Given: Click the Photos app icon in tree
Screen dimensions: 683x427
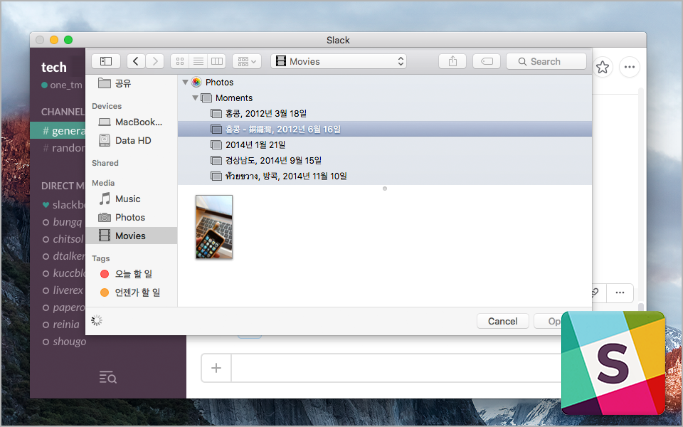Looking at the screenshot, I should pyautogui.click(x=196, y=82).
